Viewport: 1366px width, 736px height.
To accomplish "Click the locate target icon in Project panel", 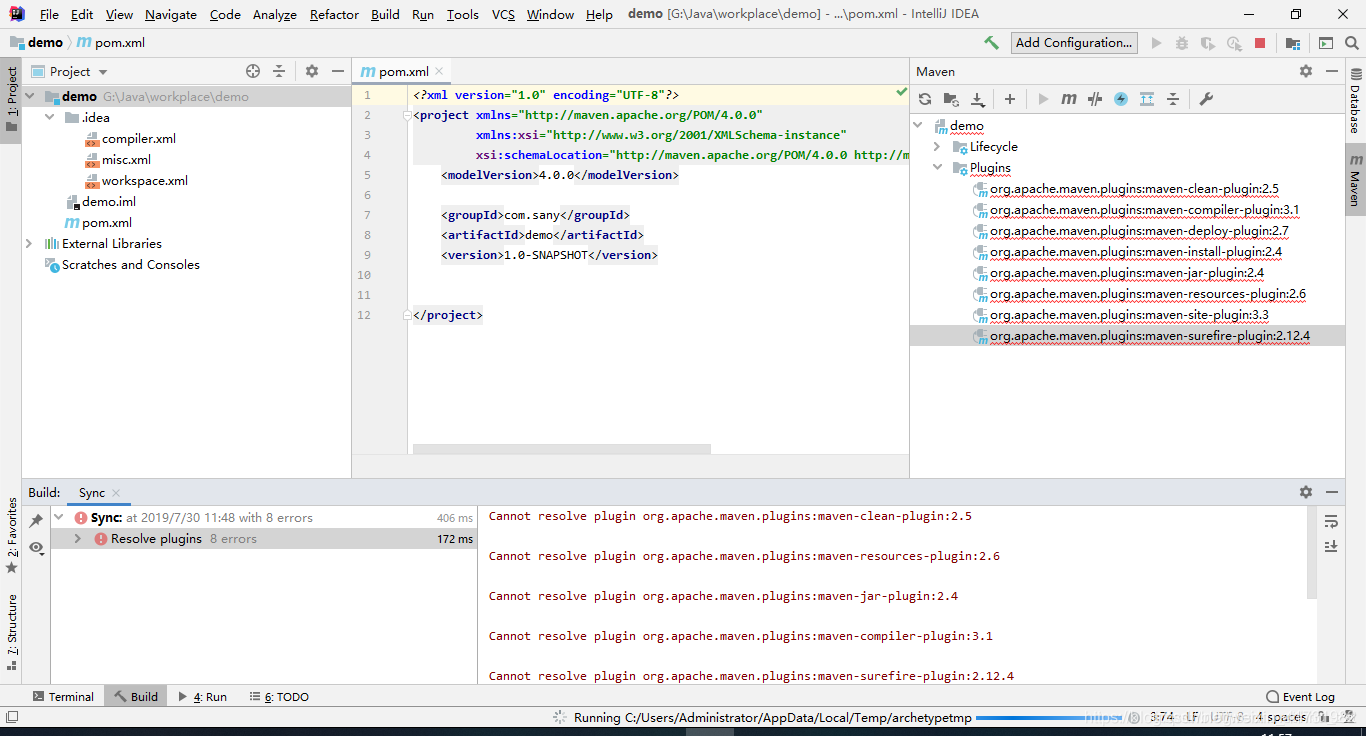I will (253, 71).
